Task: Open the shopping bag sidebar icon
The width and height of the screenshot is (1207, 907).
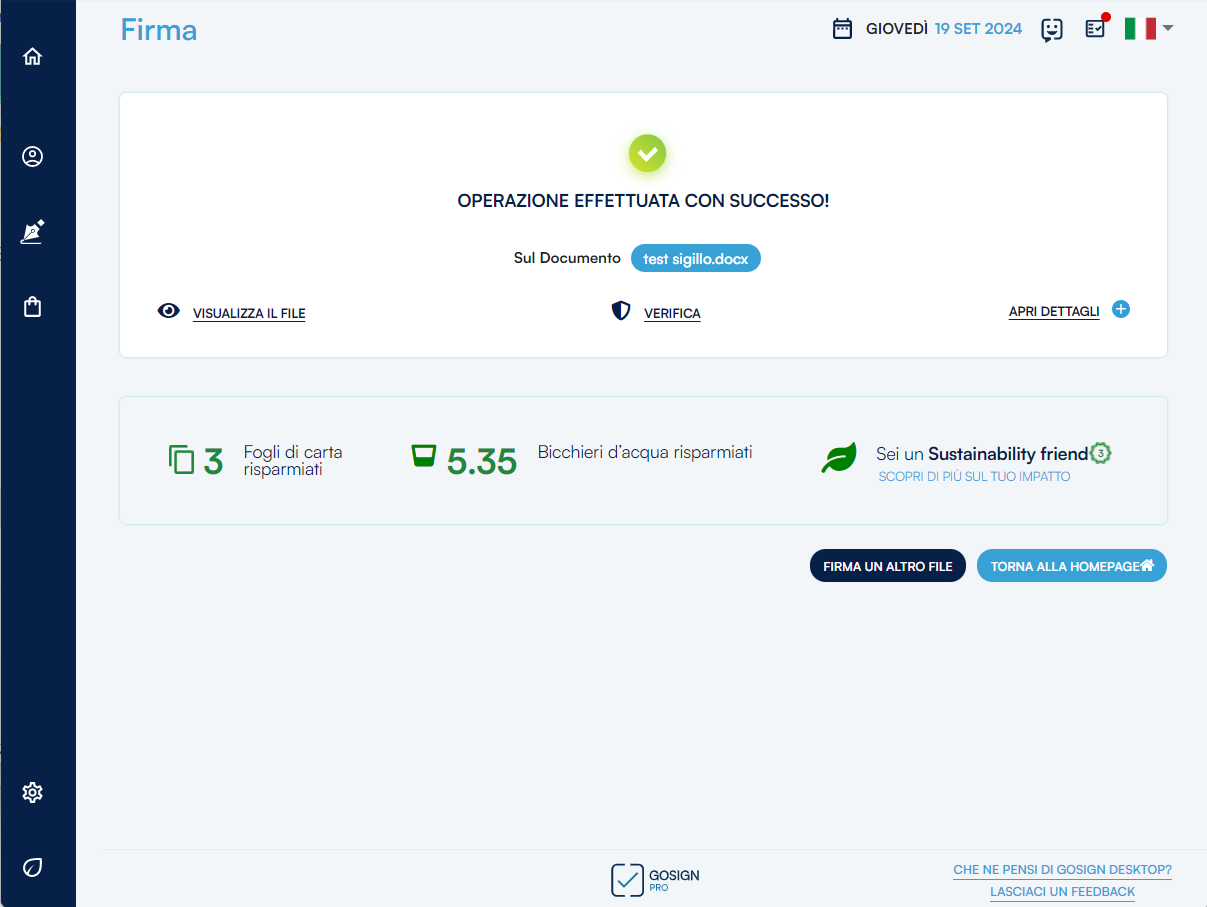Action: click(x=33, y=307)
